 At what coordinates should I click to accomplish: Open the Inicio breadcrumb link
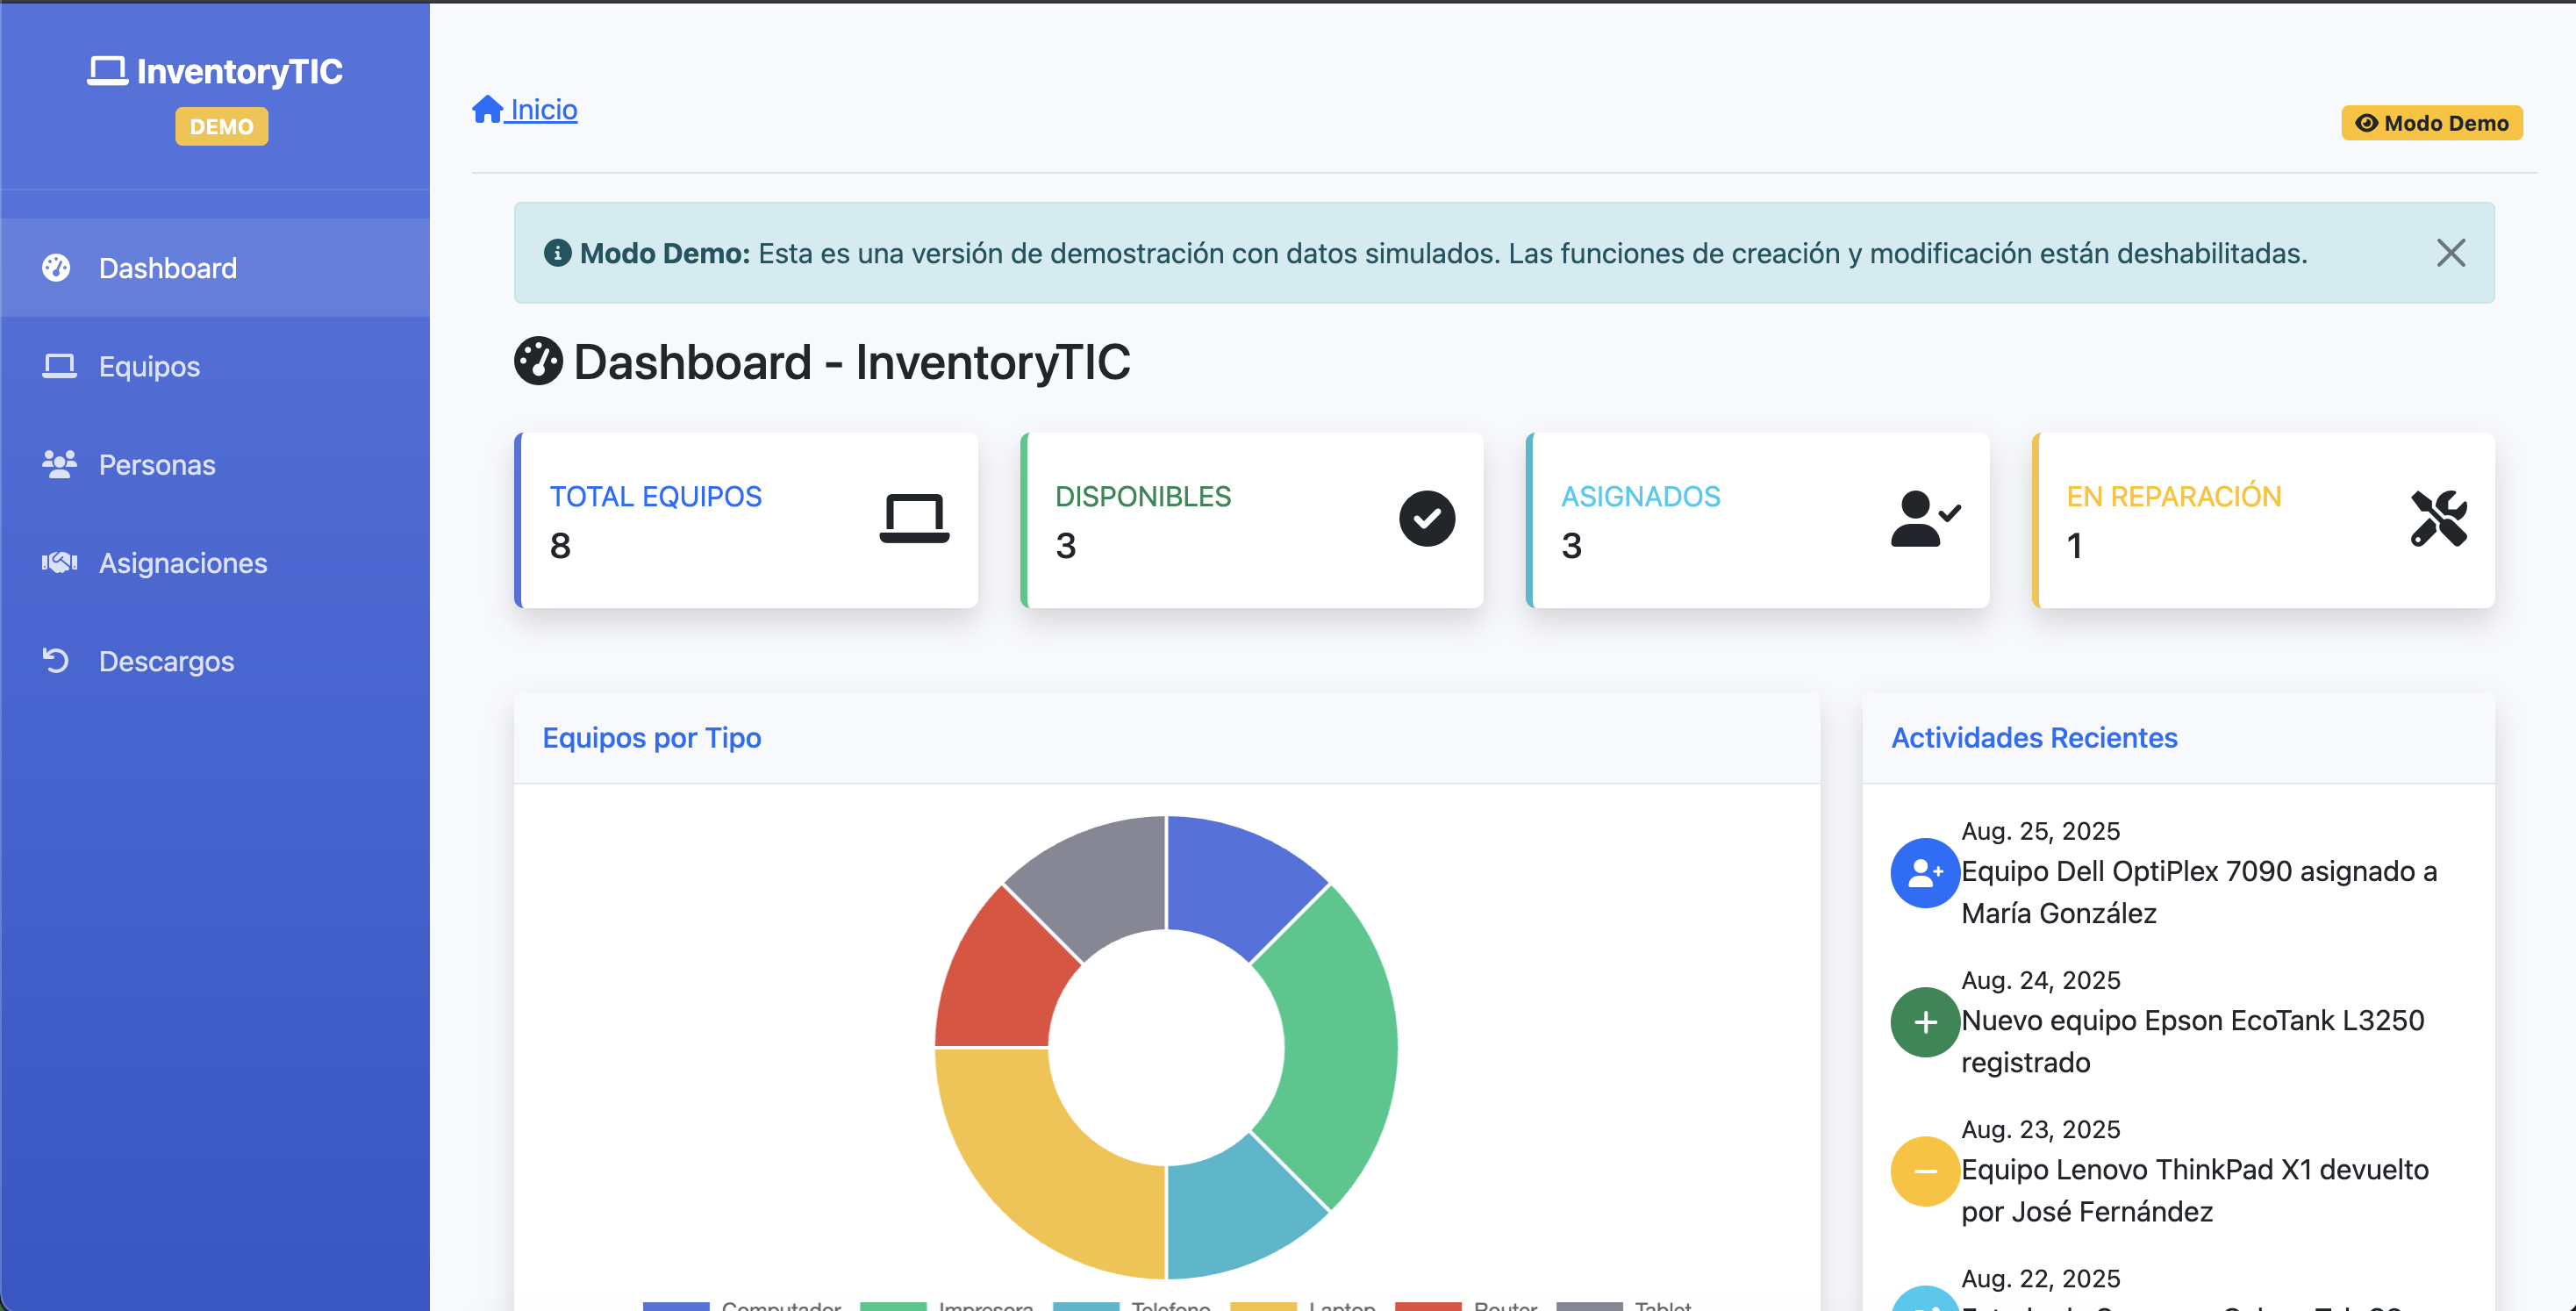pyautogui.click(x=543, y=109)
